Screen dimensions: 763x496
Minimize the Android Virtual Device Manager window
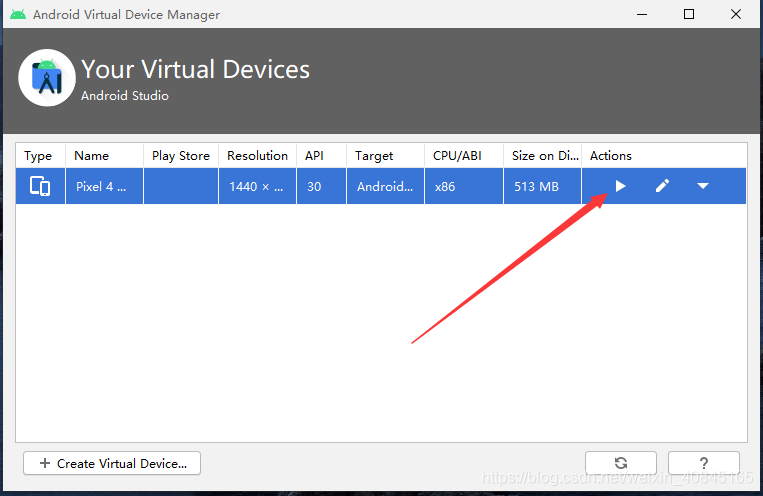pos(642,14)
